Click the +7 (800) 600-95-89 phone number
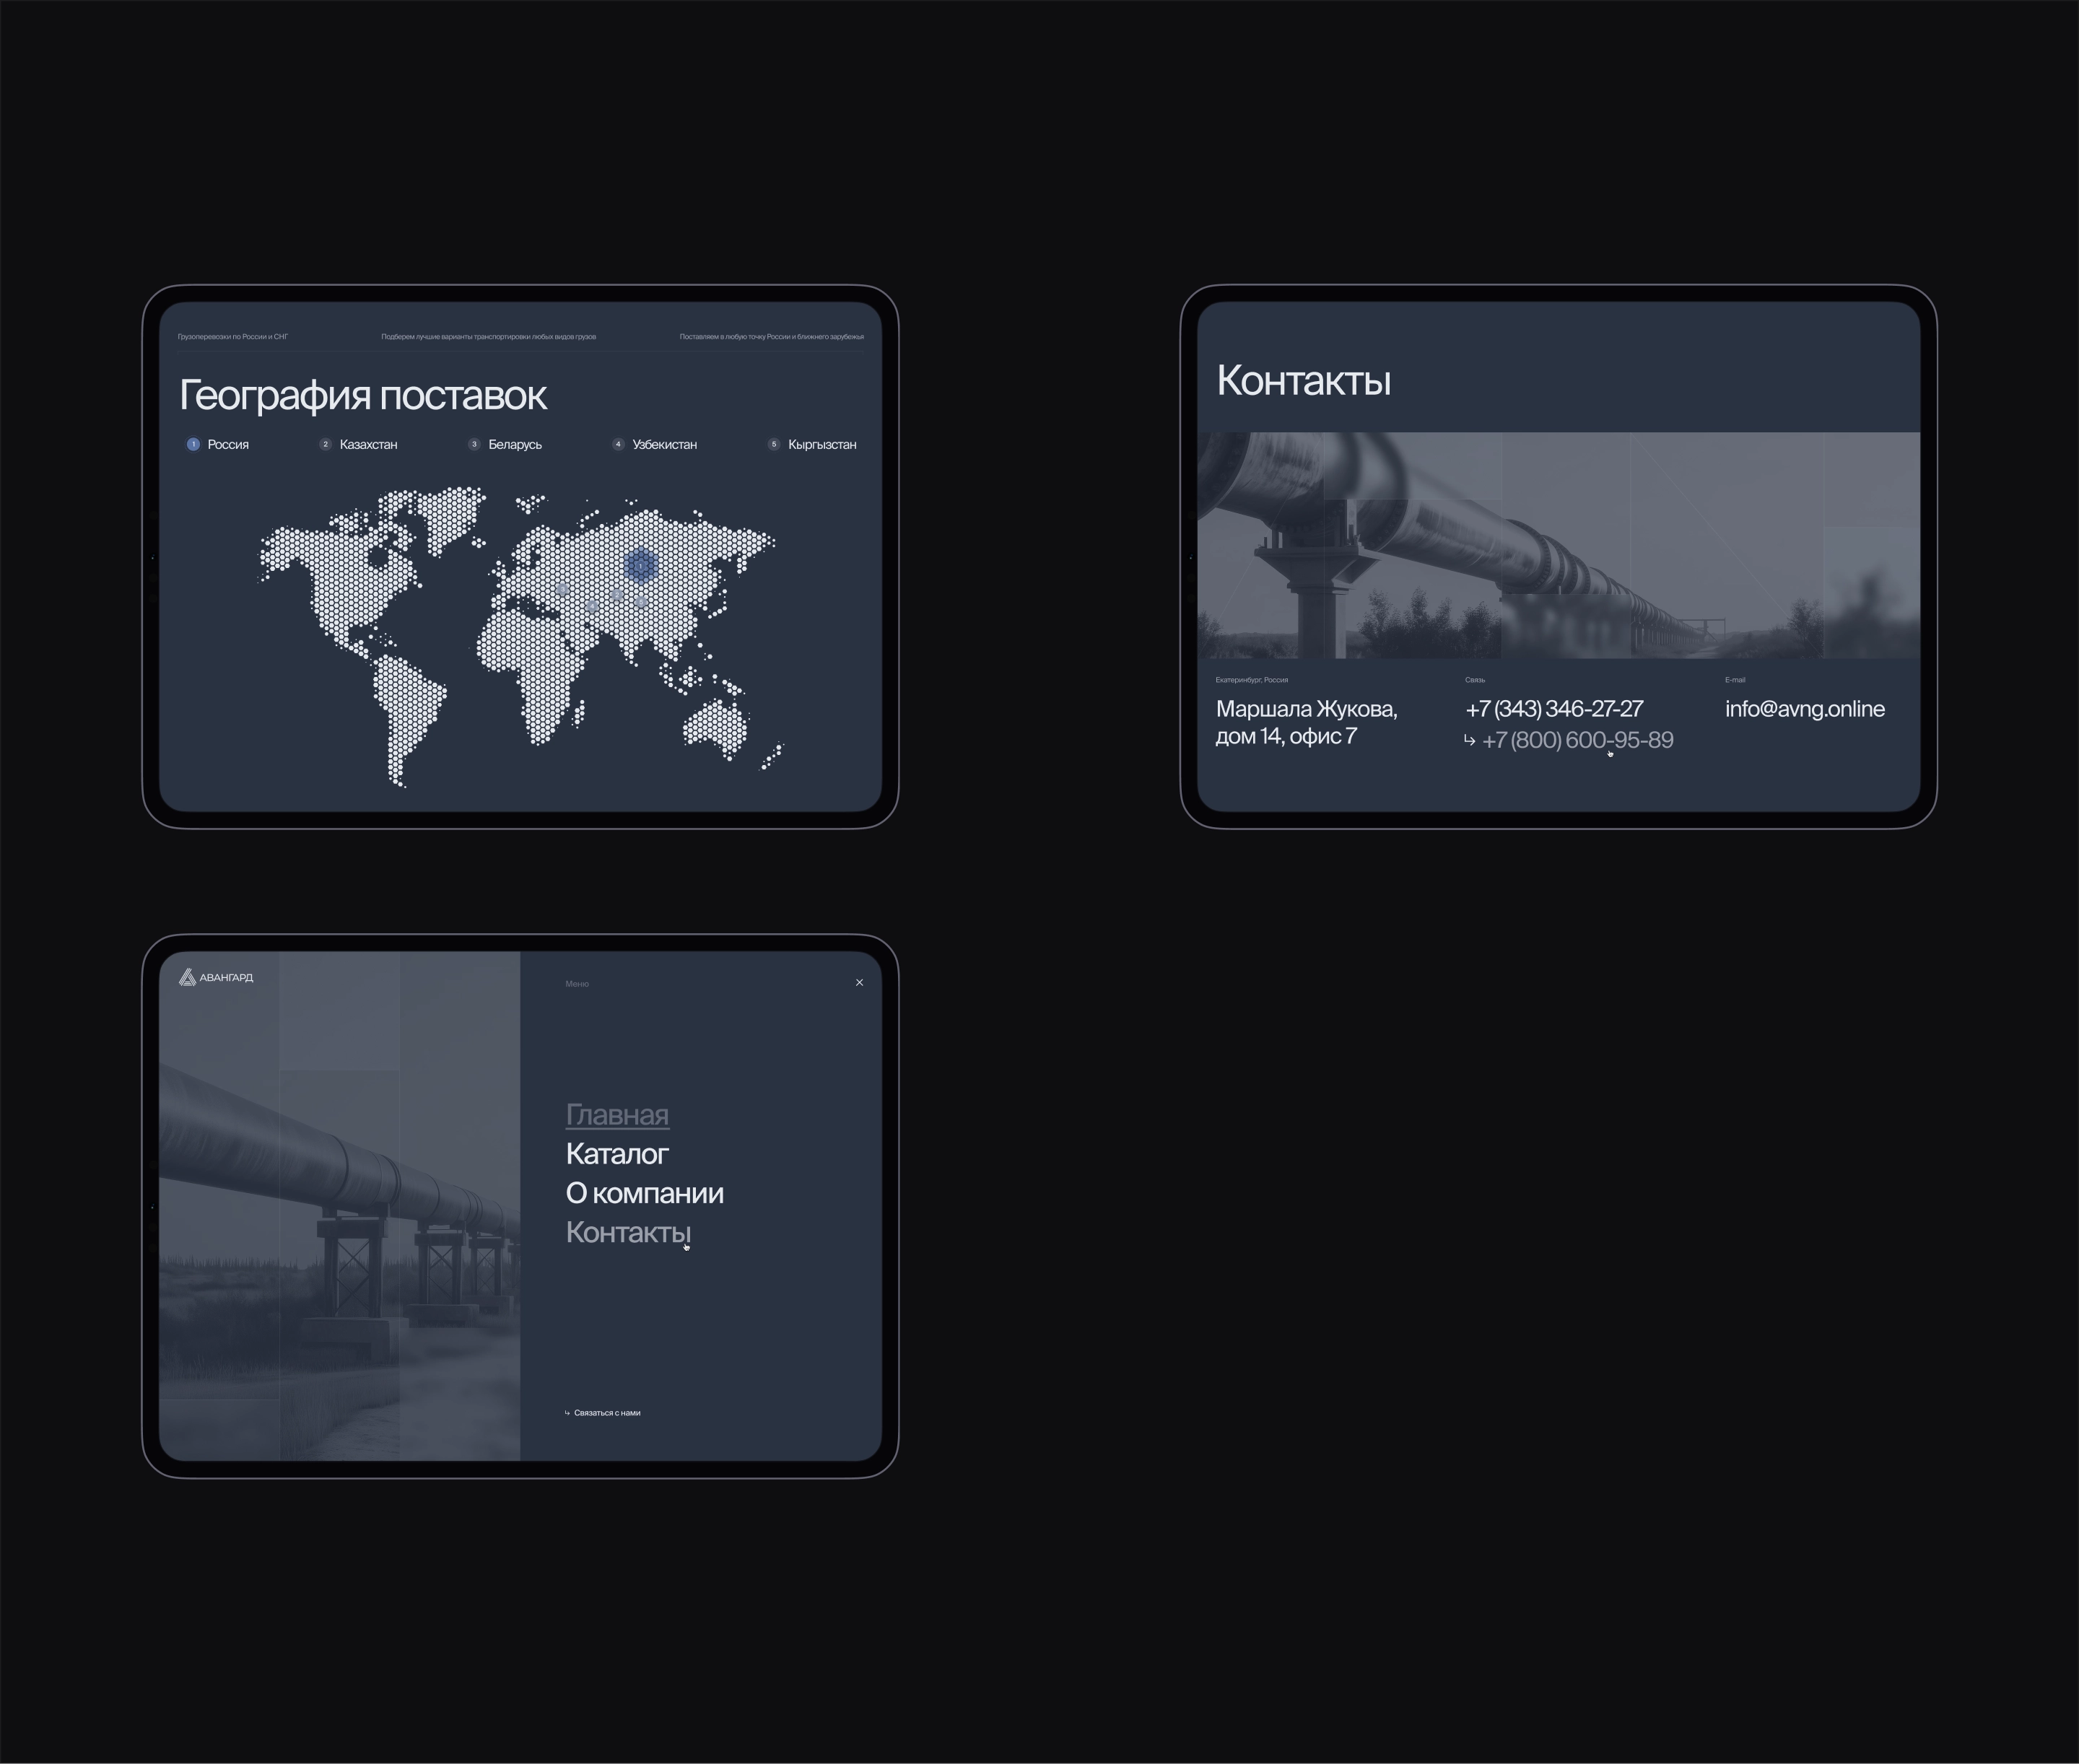2079x1764 pixels. point(1577,740)
